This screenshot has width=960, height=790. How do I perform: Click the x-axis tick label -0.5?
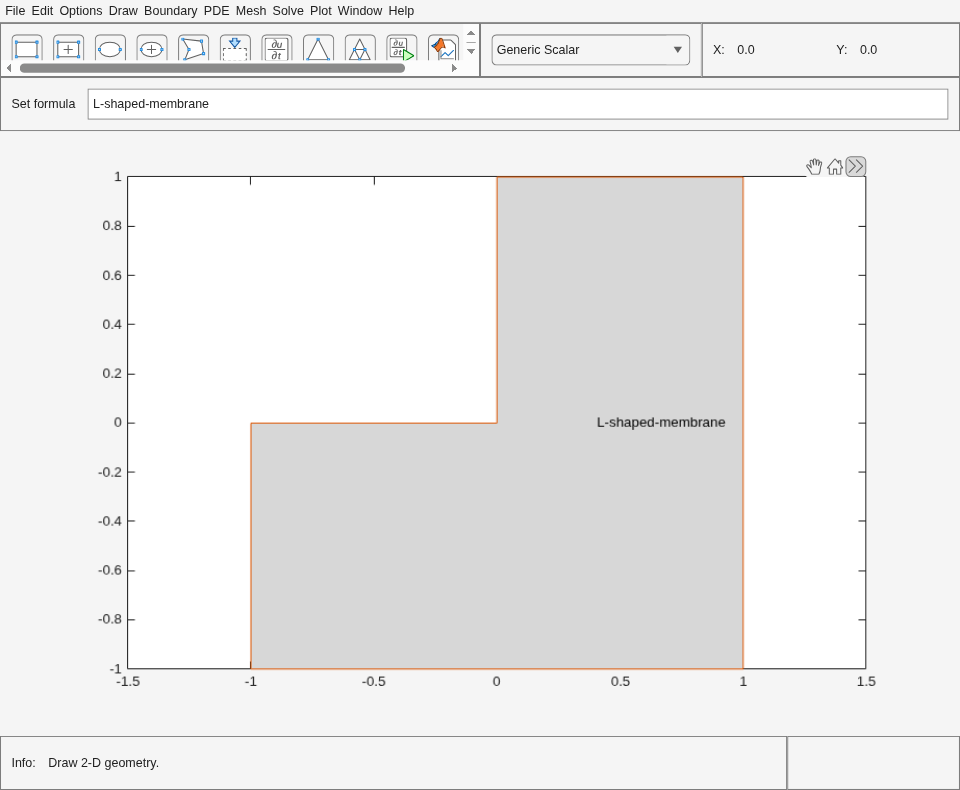(373, 682)
